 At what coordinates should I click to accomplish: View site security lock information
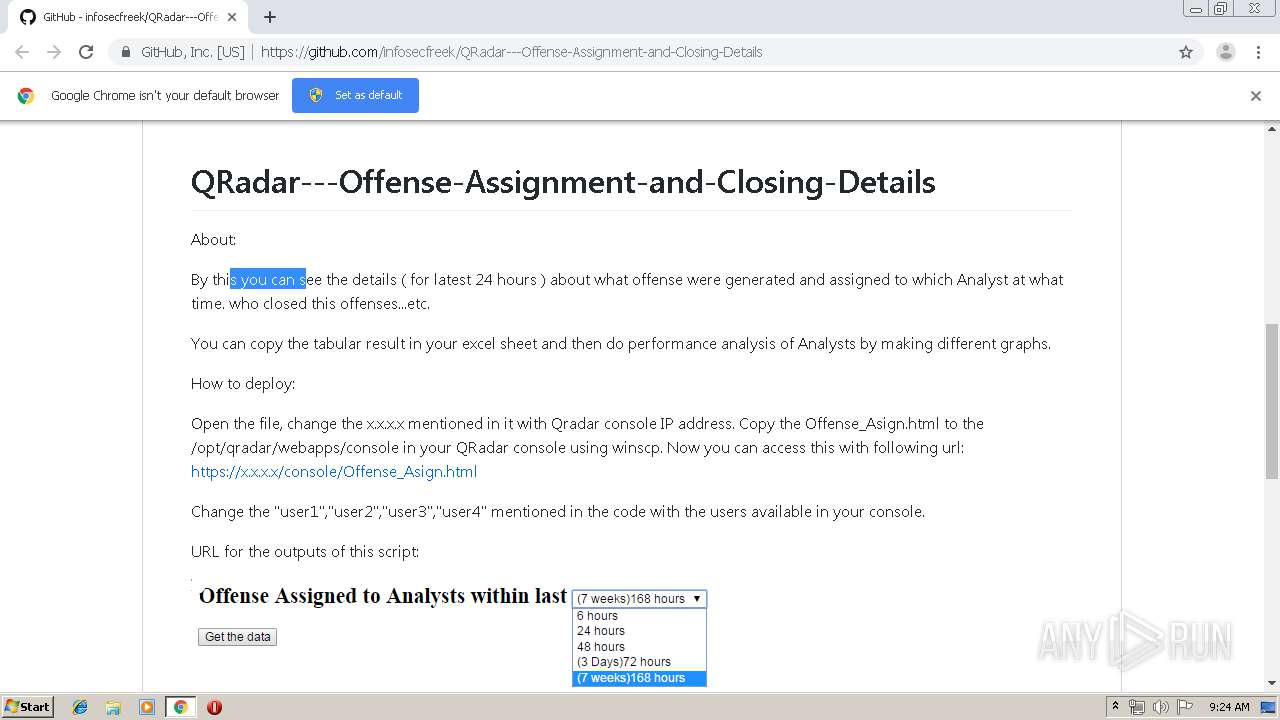[126, 52]
